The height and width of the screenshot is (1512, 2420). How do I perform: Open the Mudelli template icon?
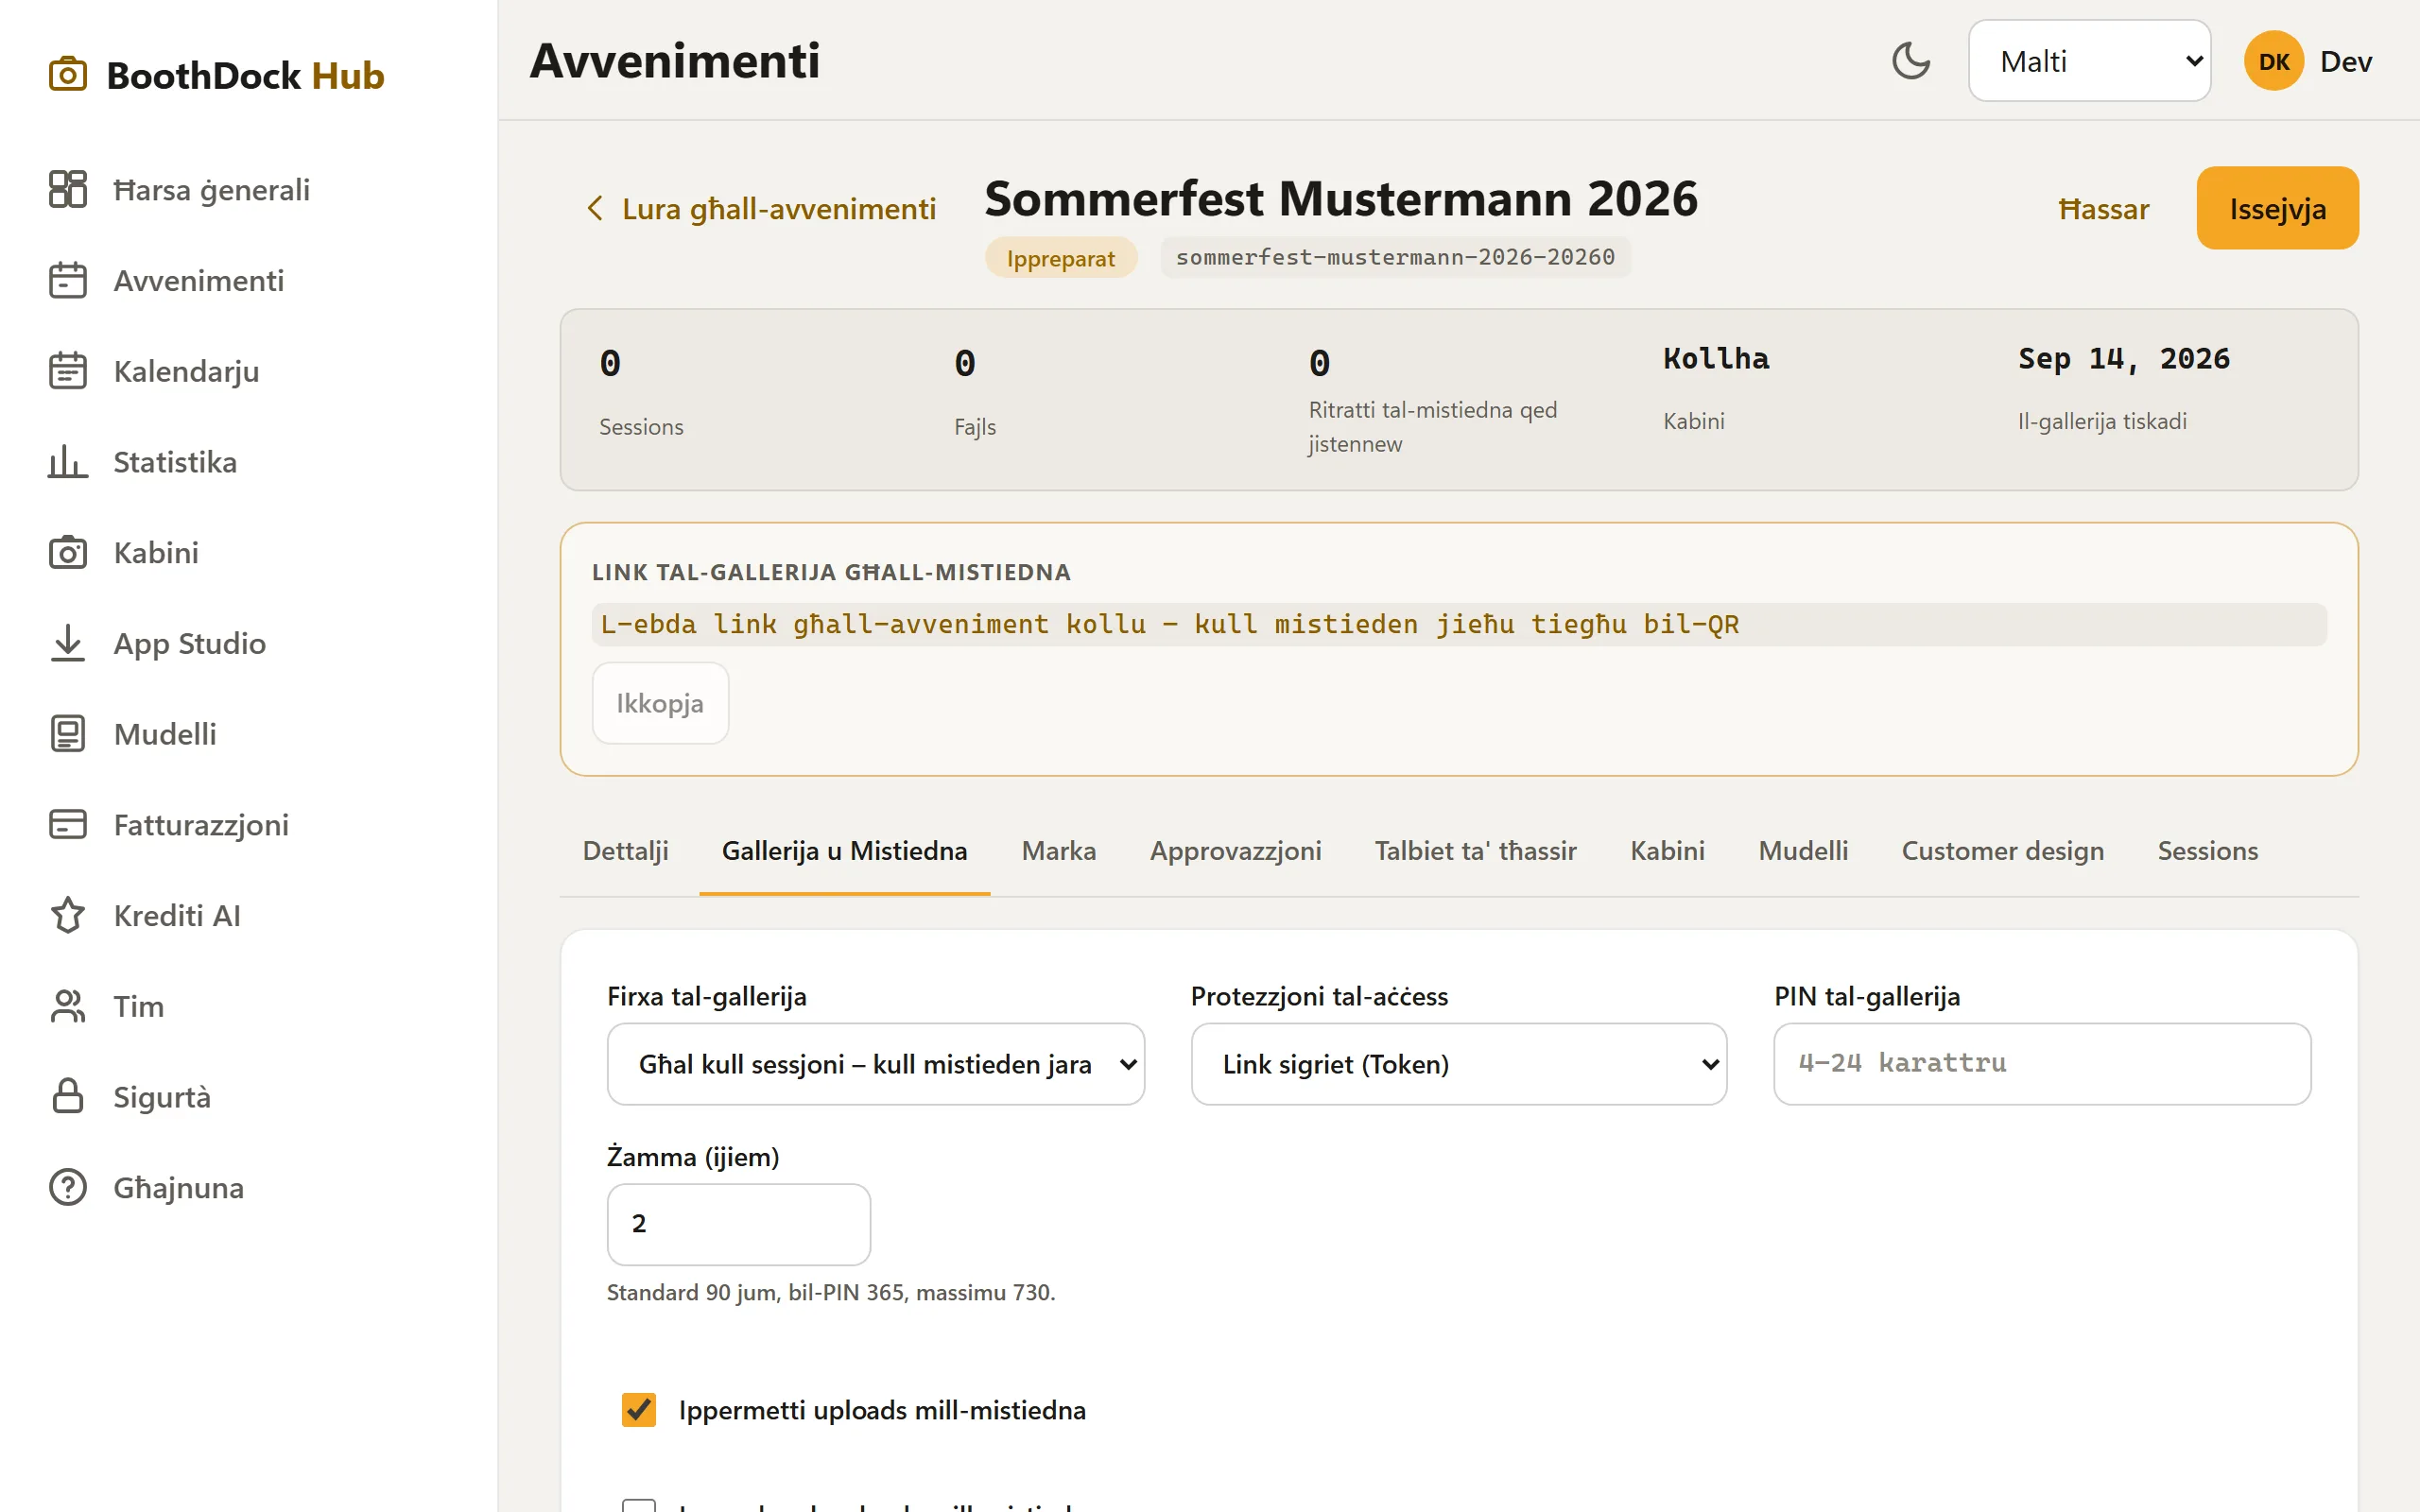(68, 734)
